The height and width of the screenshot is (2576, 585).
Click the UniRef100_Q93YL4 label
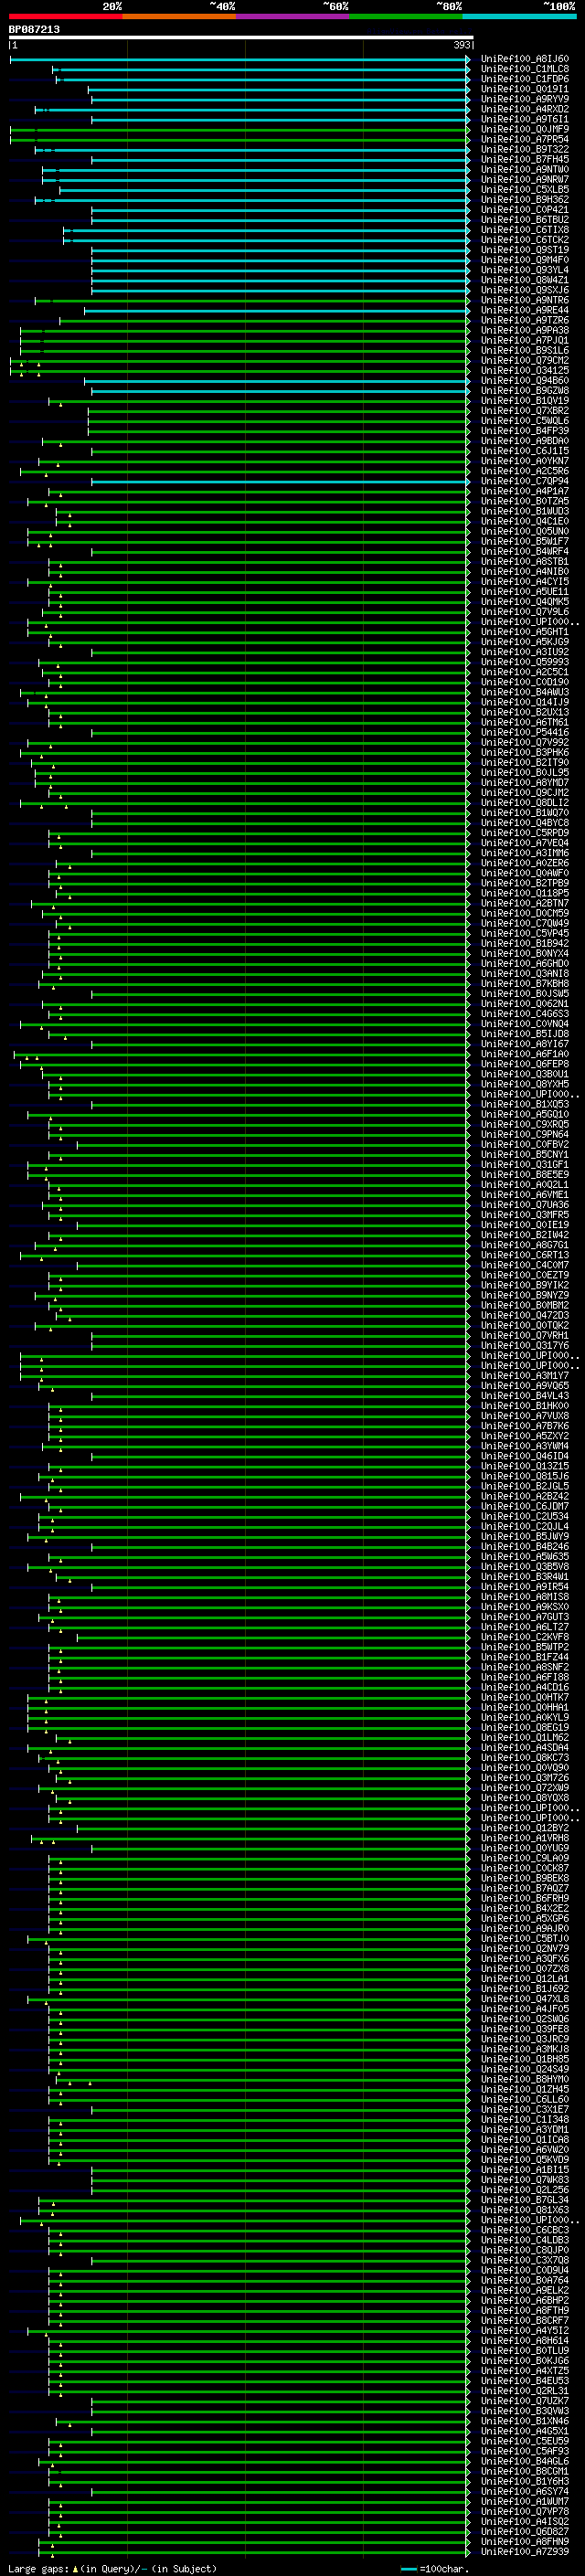[524, 270]
